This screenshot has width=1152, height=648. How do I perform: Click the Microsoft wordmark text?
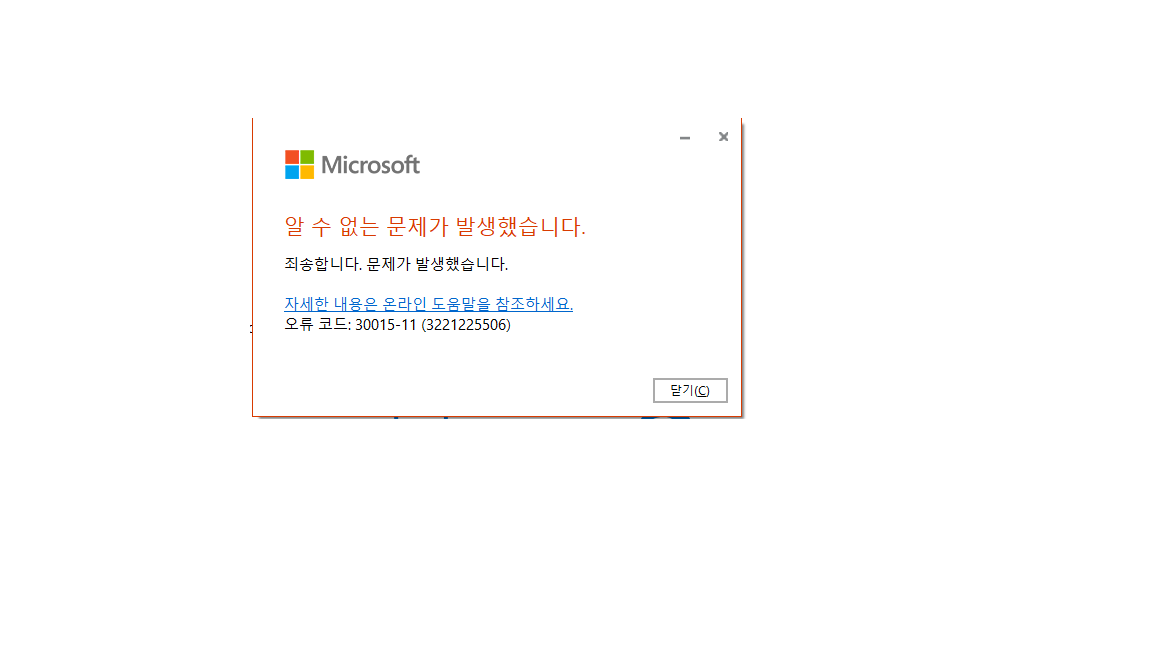point(370,165)
